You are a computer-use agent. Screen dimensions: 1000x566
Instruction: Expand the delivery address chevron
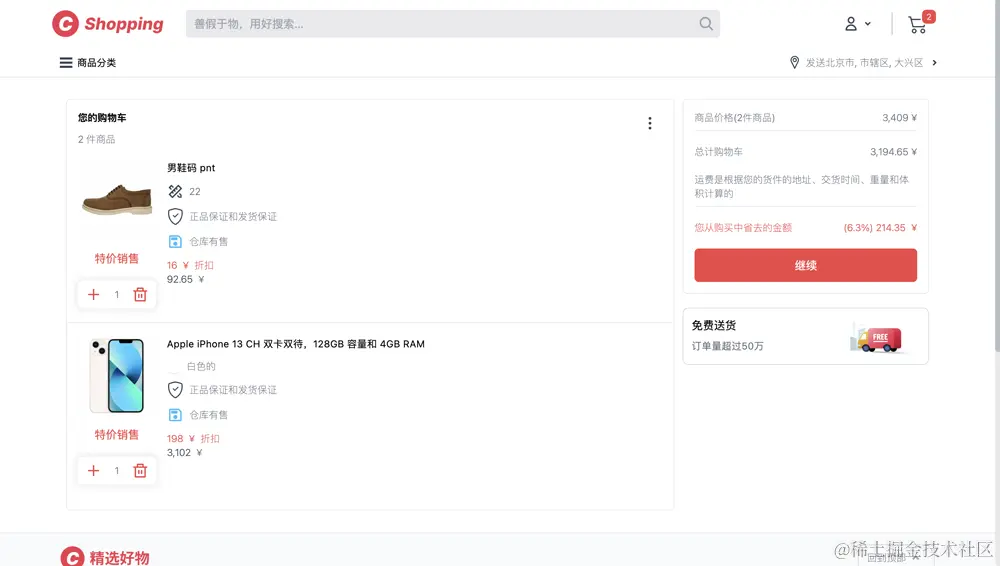[x=934, y=63]
